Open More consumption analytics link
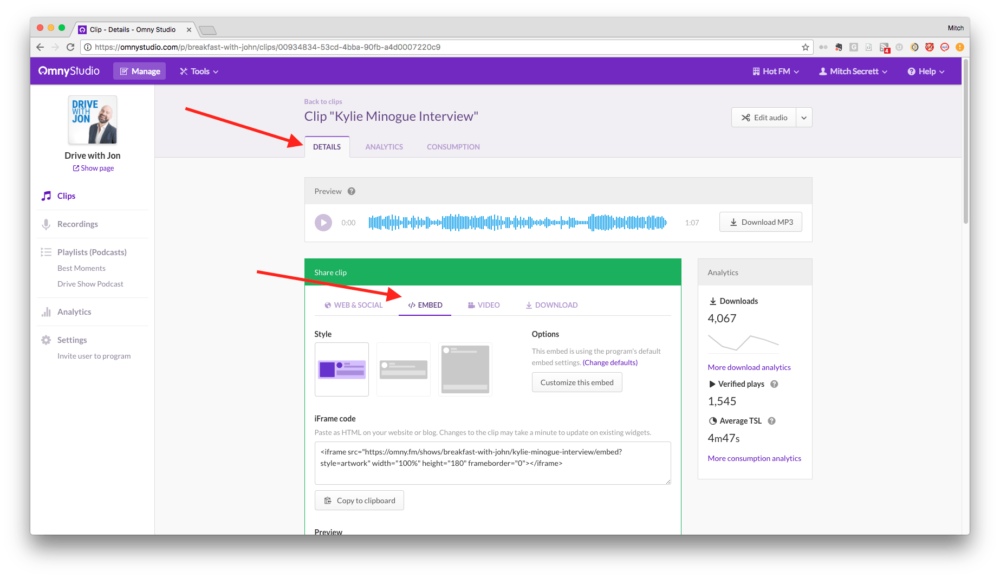The image size is (1000, 578). [x=754, y=458]
